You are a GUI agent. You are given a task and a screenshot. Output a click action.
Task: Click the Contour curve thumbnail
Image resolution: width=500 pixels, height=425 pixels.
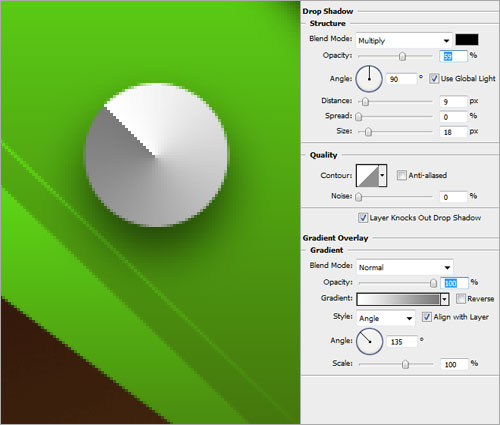click(x=367, y=175)
